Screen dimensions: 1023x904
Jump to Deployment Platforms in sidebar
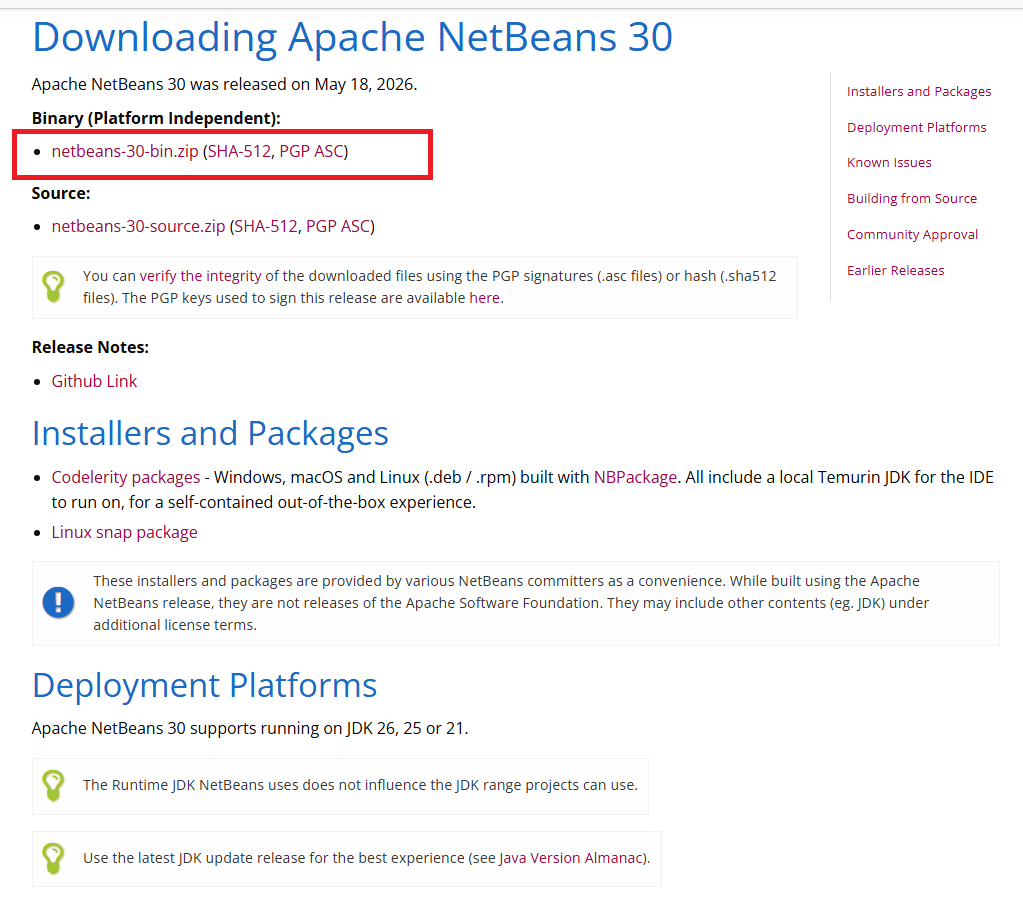(917, 127)
